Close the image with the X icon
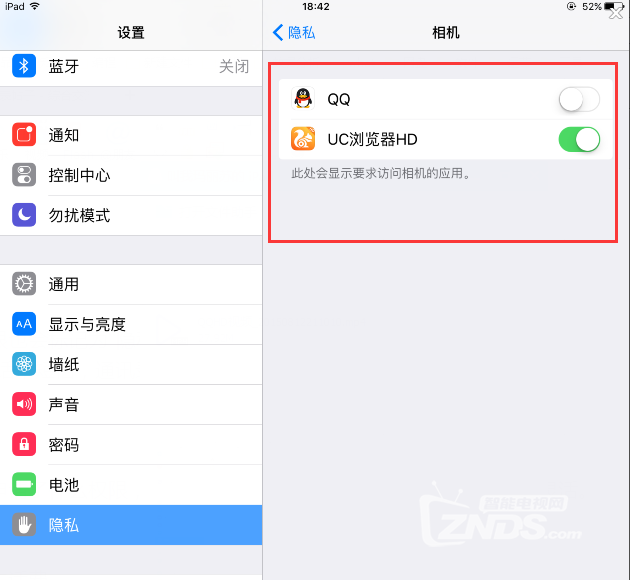The height and width of the screenshot is (580, 630). (x=616, y=12)
